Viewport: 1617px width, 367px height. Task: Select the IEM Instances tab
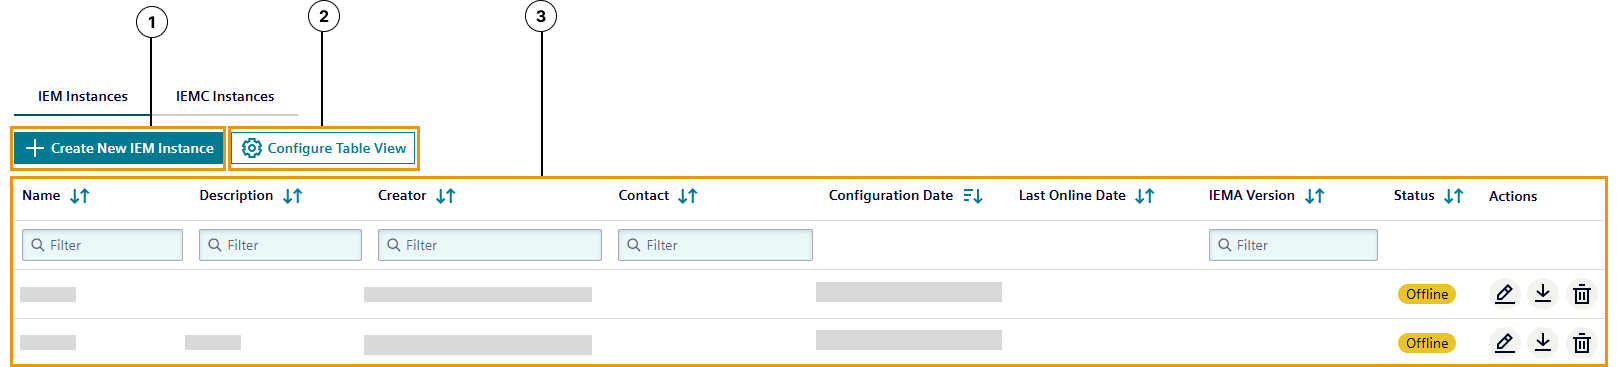83,96
